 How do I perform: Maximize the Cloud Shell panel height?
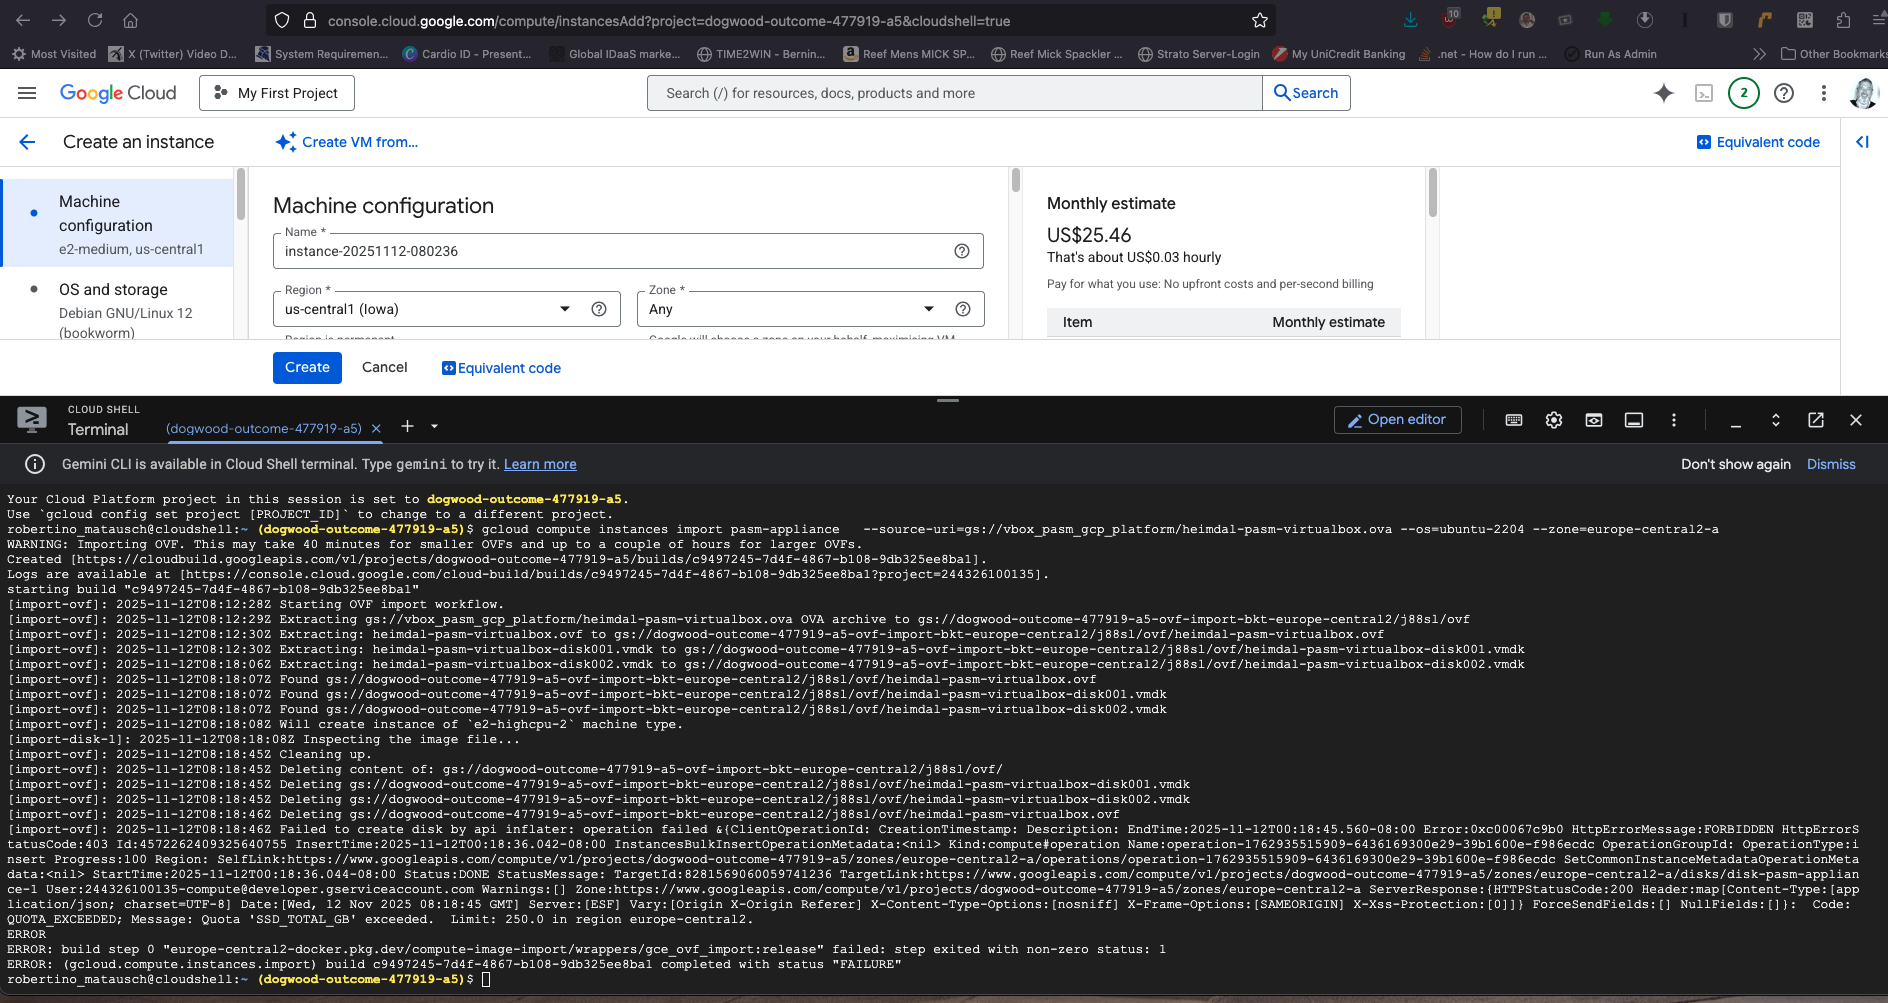tap(1776, 420)
